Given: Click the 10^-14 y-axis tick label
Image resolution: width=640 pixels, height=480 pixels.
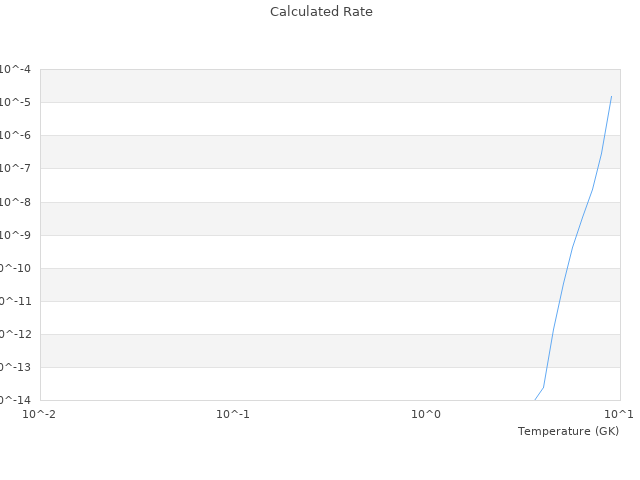Looking at the screenshot, I should [16, 400].
